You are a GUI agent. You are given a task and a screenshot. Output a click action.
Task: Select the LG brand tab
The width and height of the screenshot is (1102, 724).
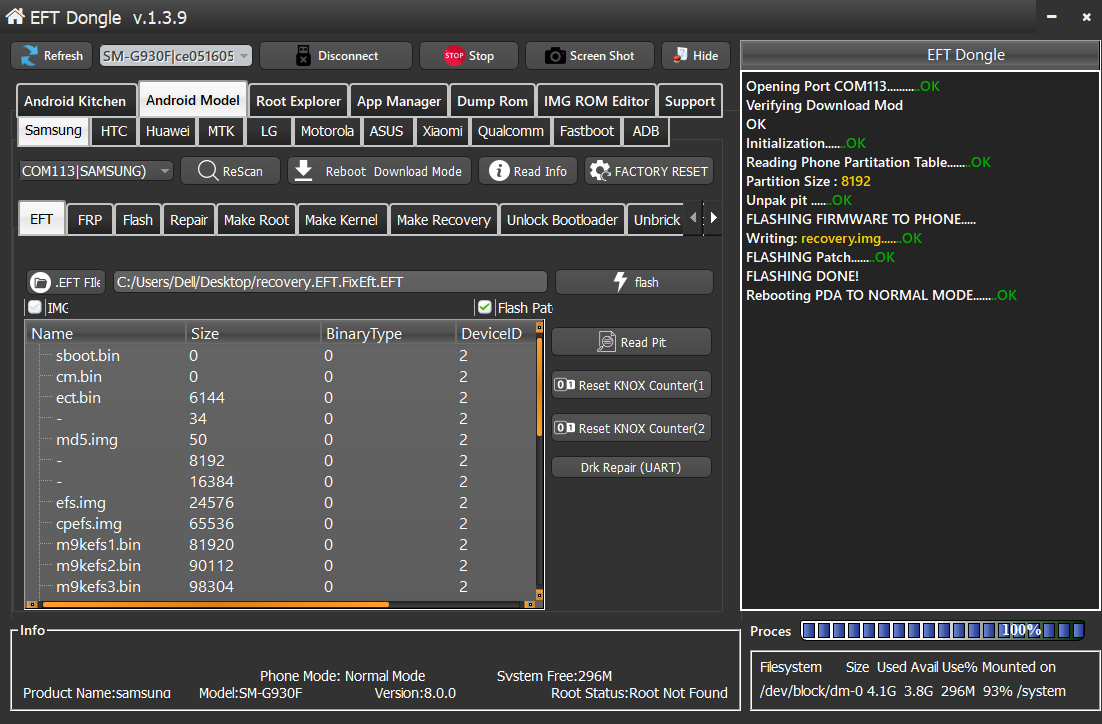(x=269, y=131)
